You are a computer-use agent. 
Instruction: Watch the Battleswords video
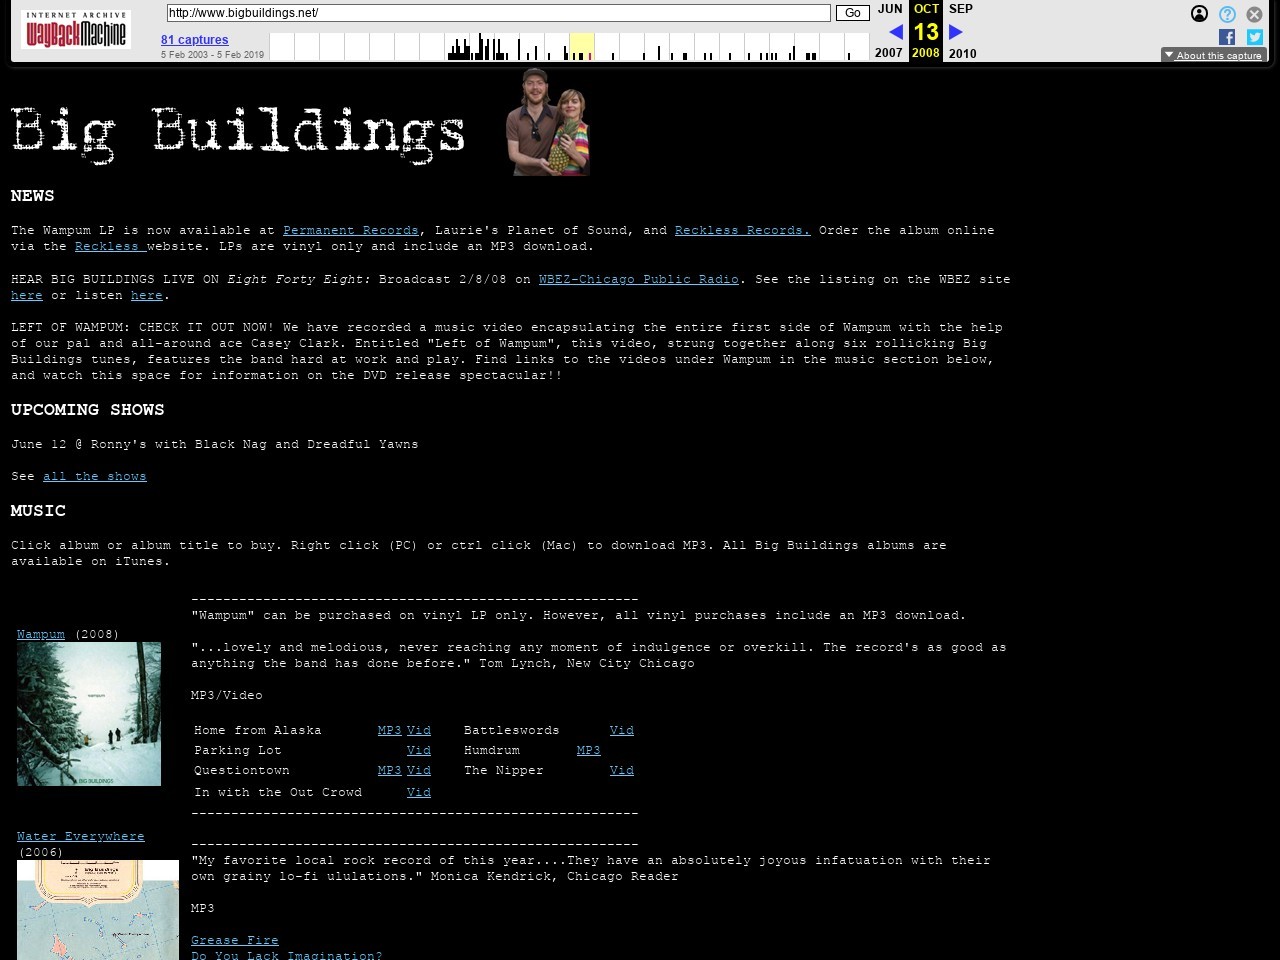621,730
